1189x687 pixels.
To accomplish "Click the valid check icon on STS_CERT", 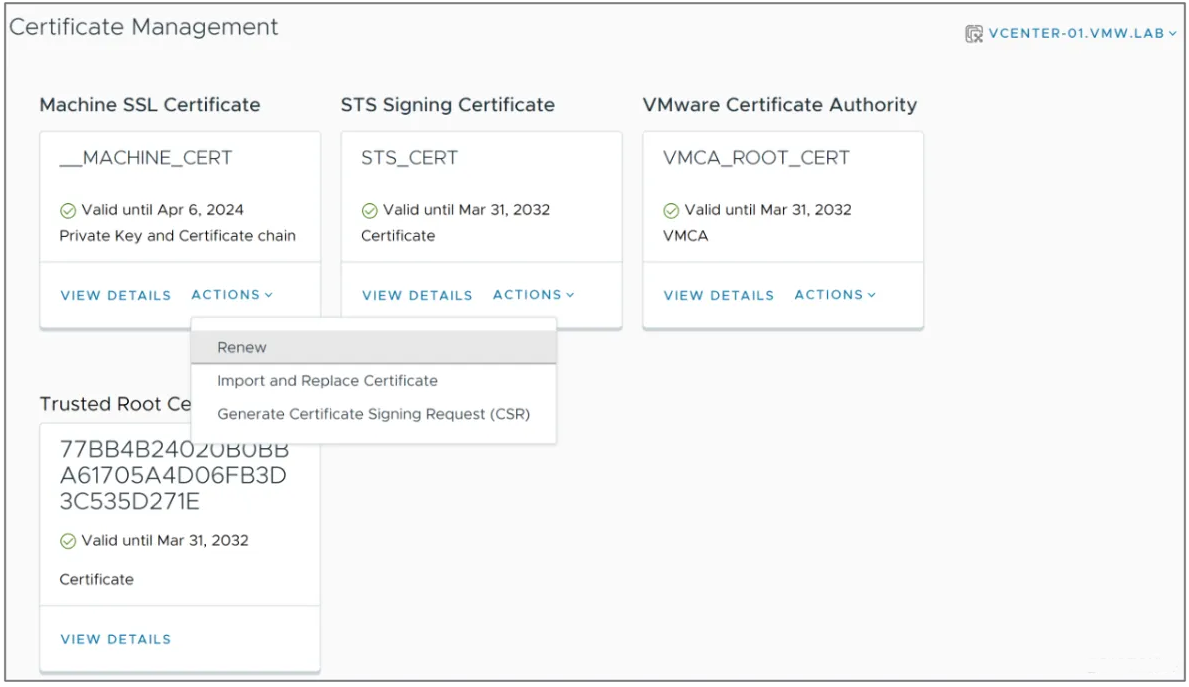I will [x=370, y=211].
